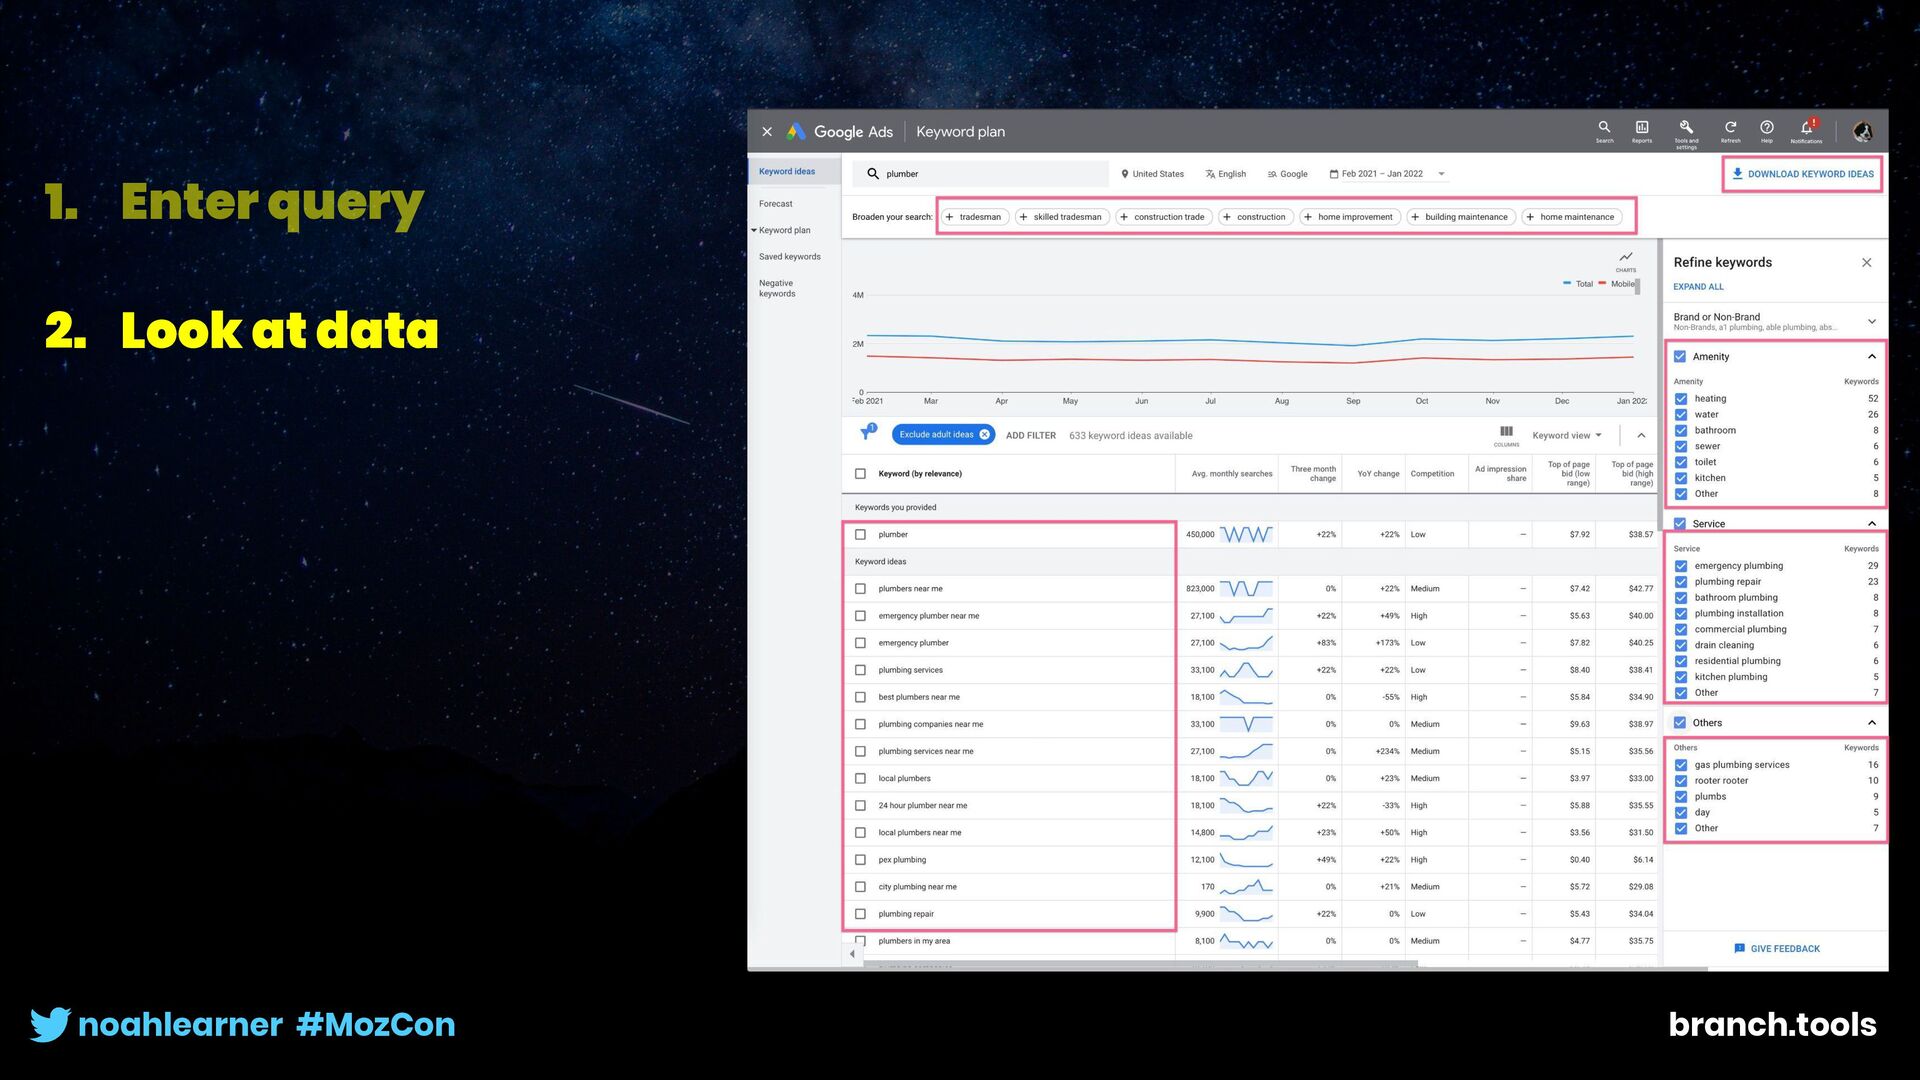Uncheck emergency plumbing service checkbox
This screenshot has height=1080, width=1920.
tap(1681, 566)
